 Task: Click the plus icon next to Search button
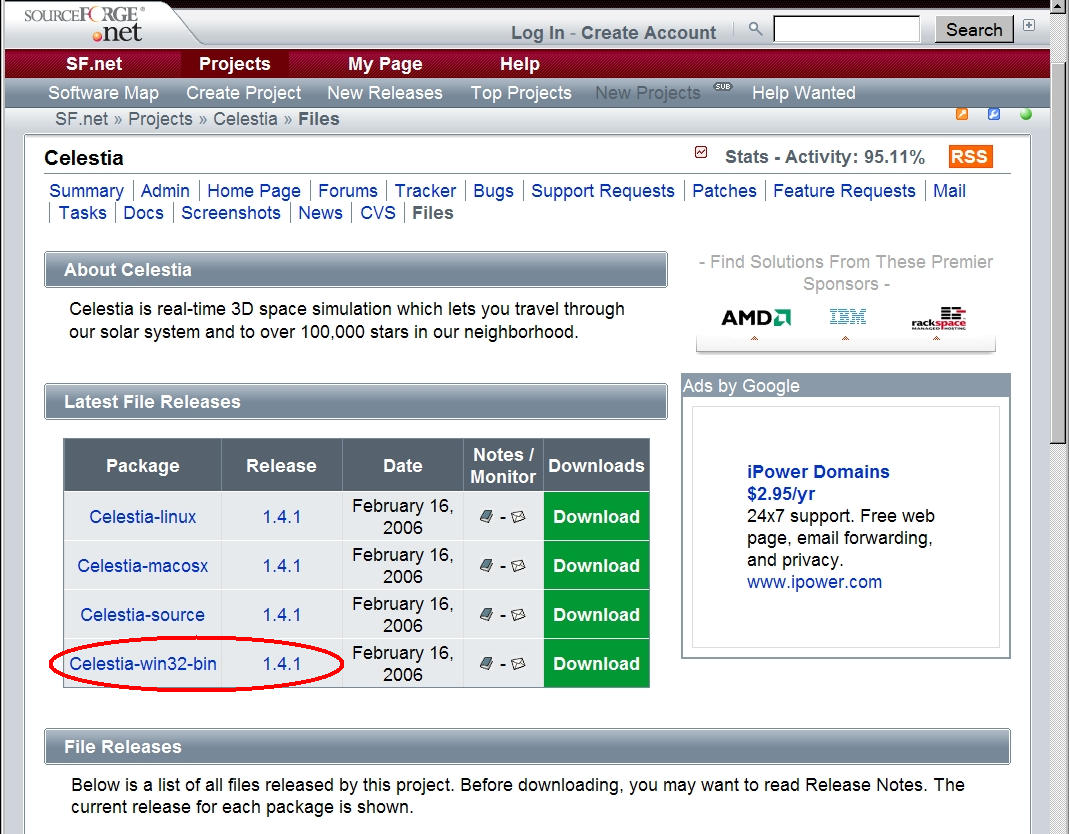(1029, 25)
